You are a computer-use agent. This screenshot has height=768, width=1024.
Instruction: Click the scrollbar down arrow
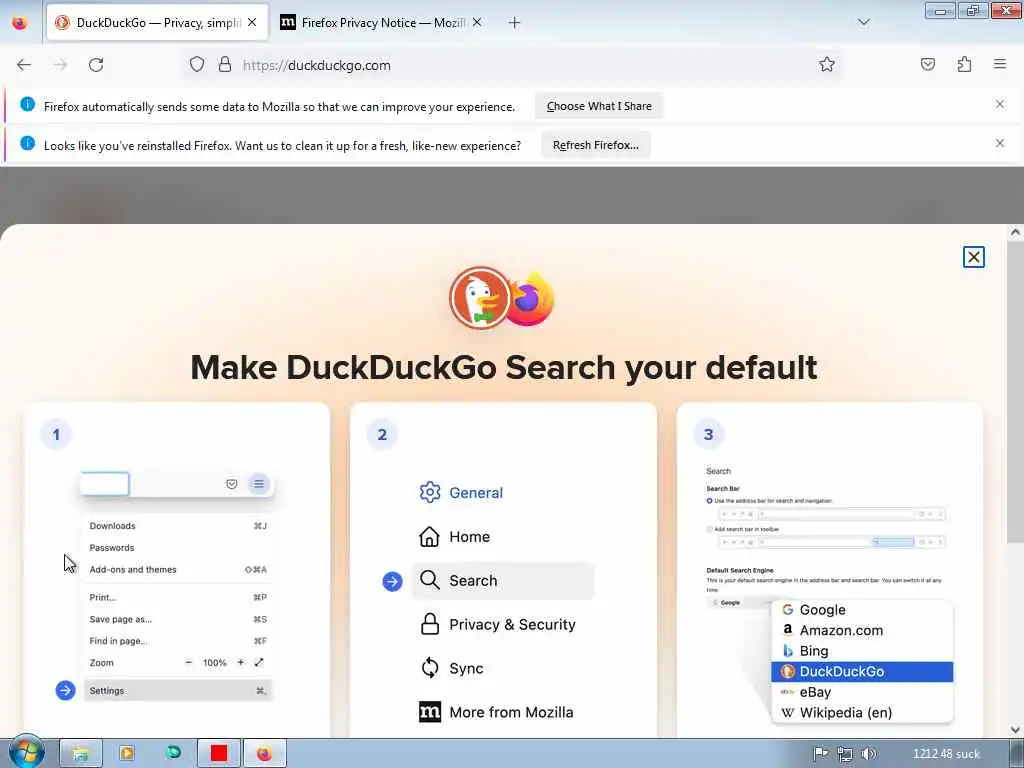click(x=1015, y=729)
